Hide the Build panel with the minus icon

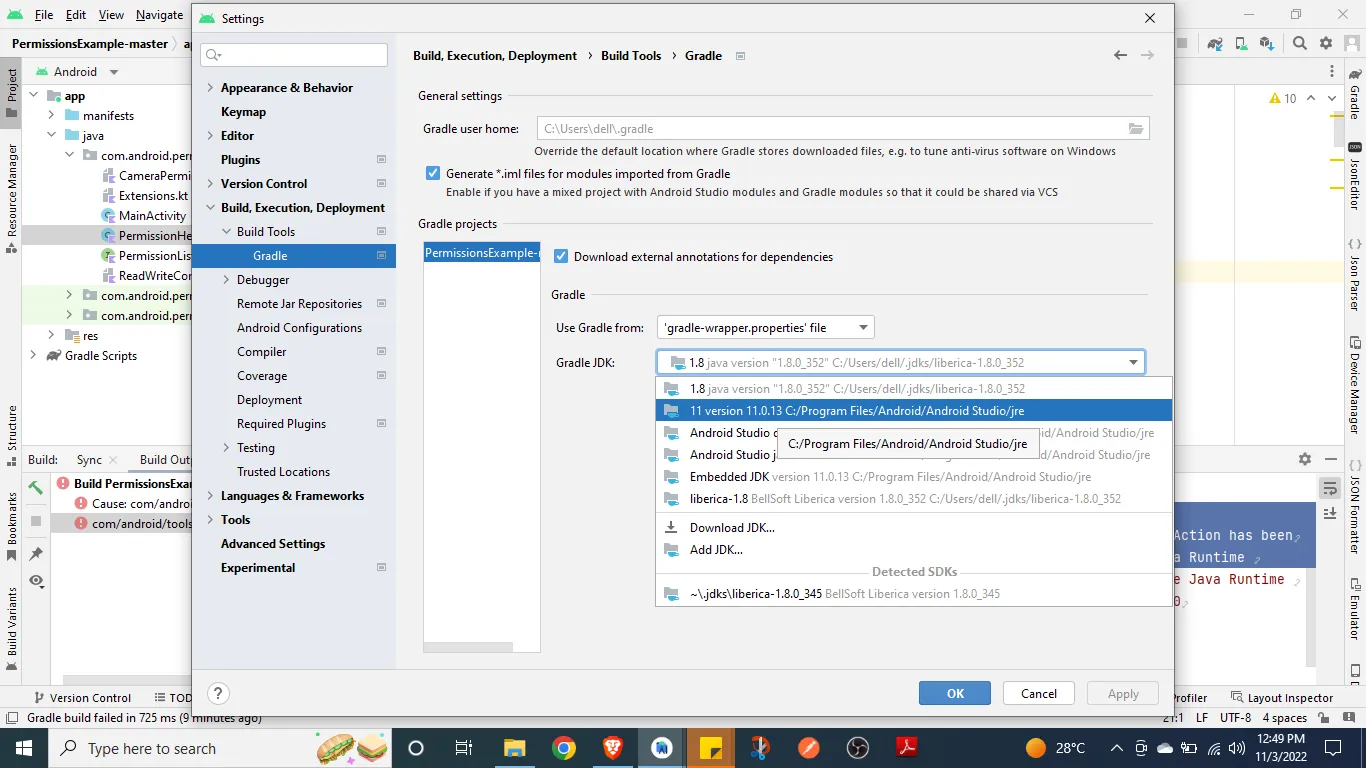click(x=1331, y=459)
